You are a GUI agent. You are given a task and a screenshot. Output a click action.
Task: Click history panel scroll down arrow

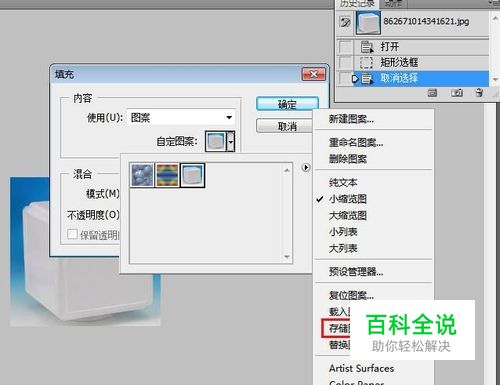pyautogui.click(x=495, y=79)
